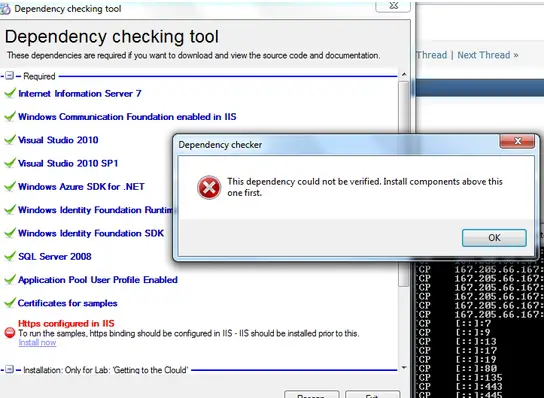
Task: Select Internet Information Server 7 entry
Action: click(80, 93)
